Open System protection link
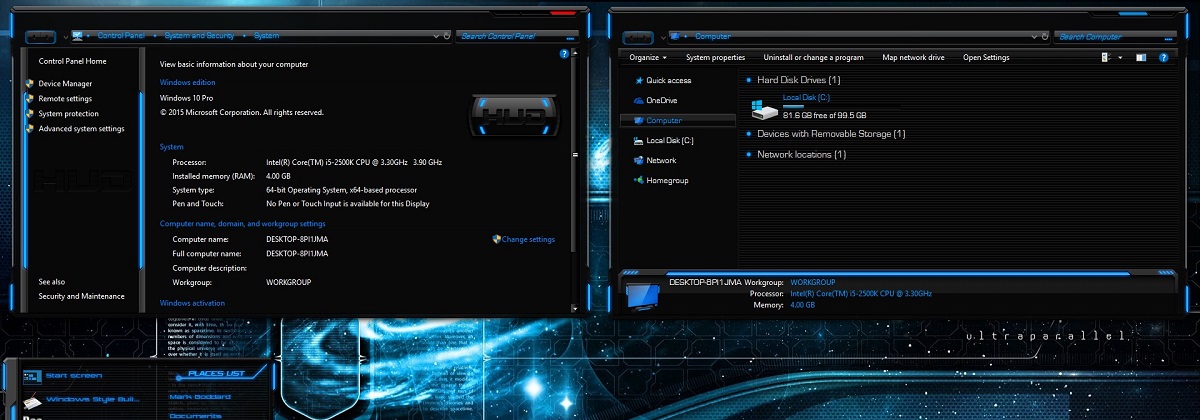Viewport: 1200px width, 420px height. pyautogui.click(x=68, y=114)
